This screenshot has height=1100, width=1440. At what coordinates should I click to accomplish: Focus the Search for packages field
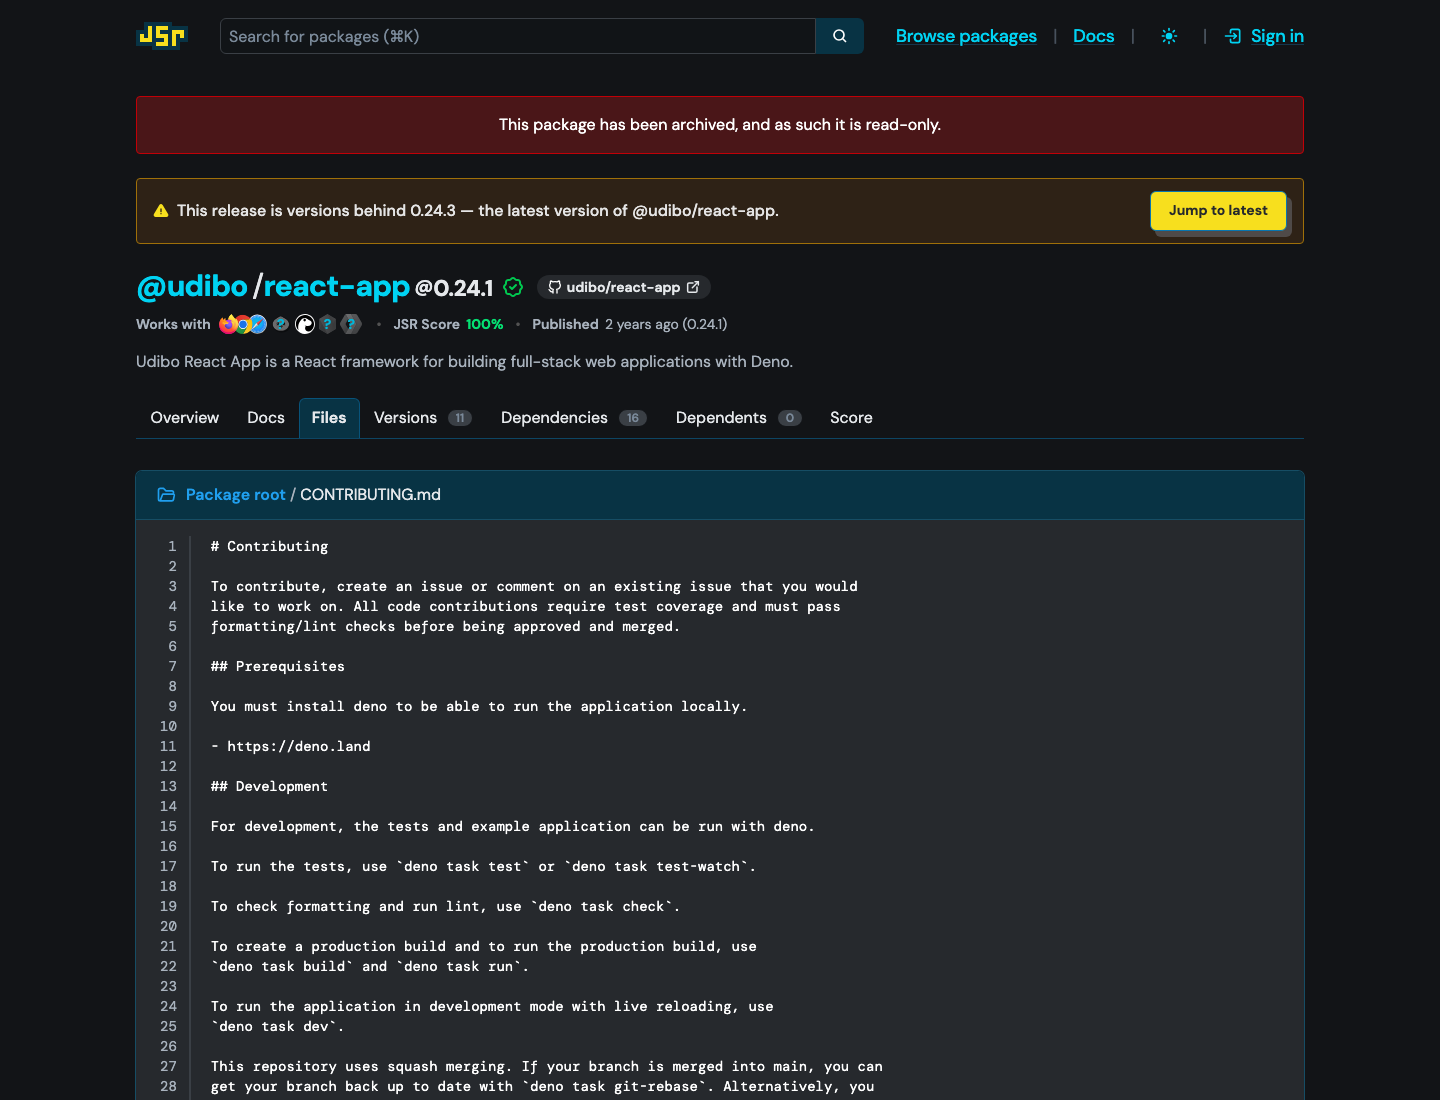point(518,36)
